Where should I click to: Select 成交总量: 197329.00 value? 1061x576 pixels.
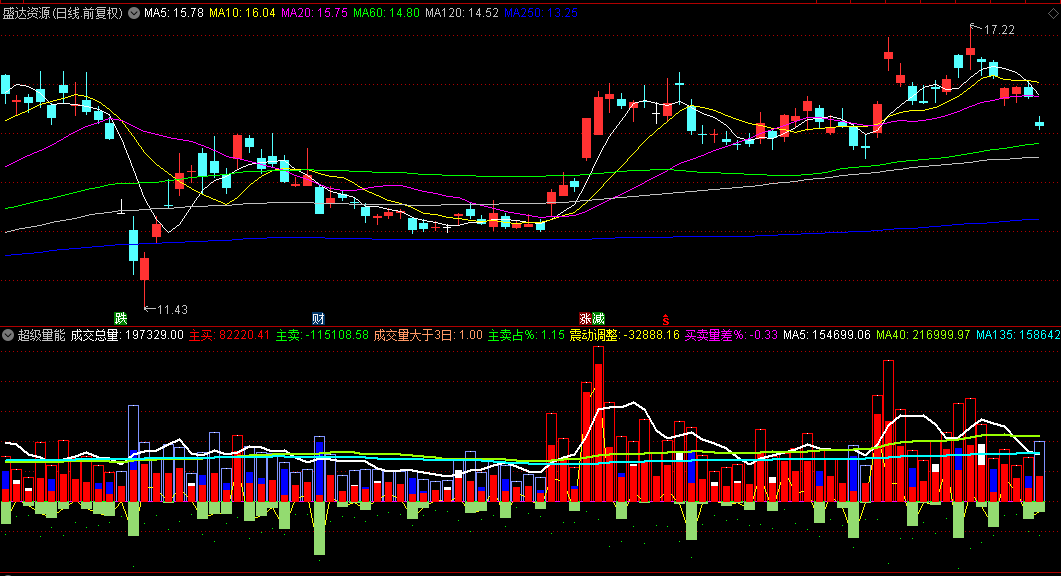[x=127, y=335]
